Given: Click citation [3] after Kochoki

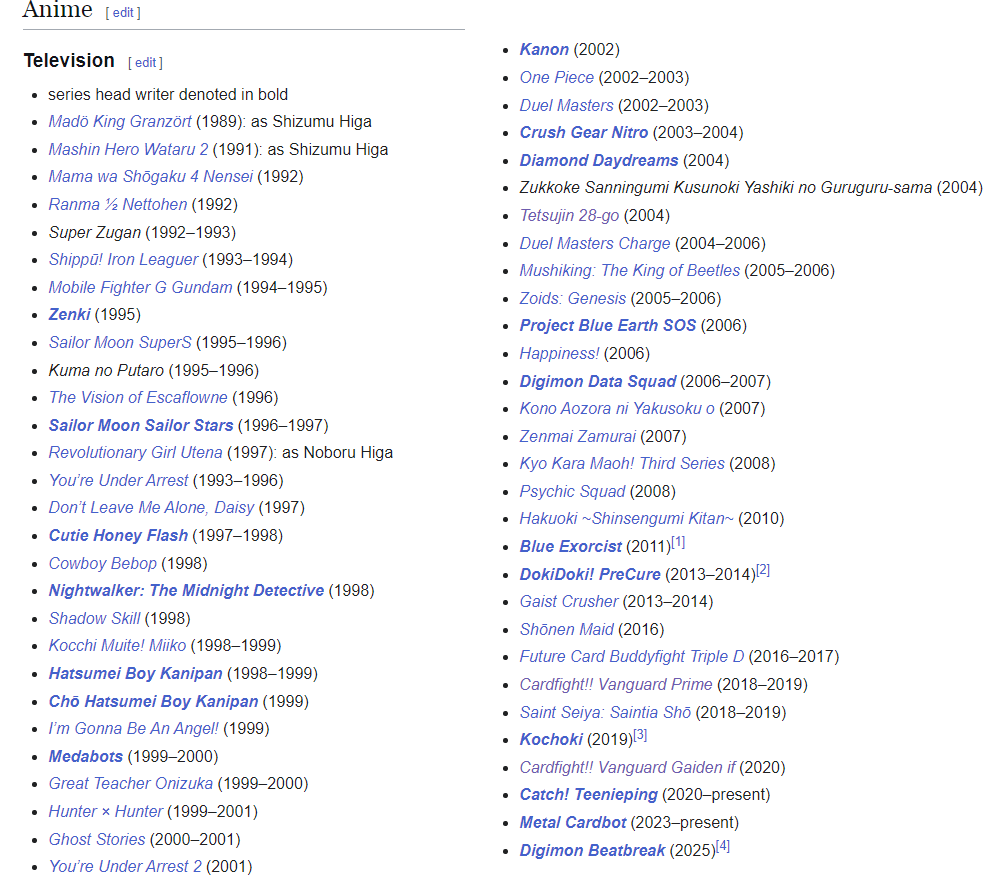Looking at the screenshot, I should point(640,735).
